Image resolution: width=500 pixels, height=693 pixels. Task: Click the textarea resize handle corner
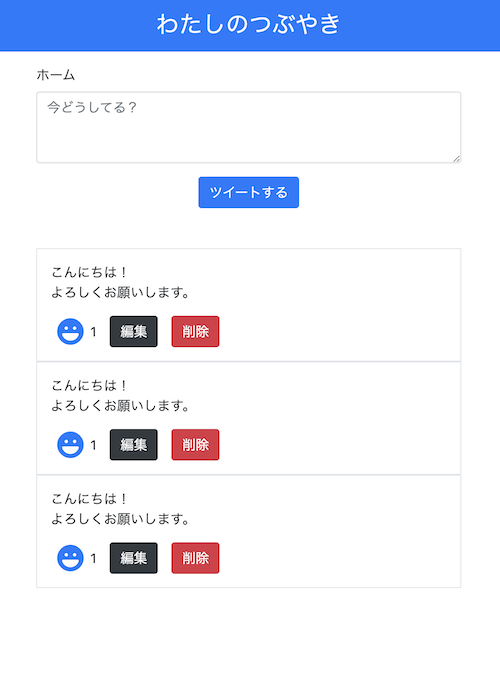point(456,159)
